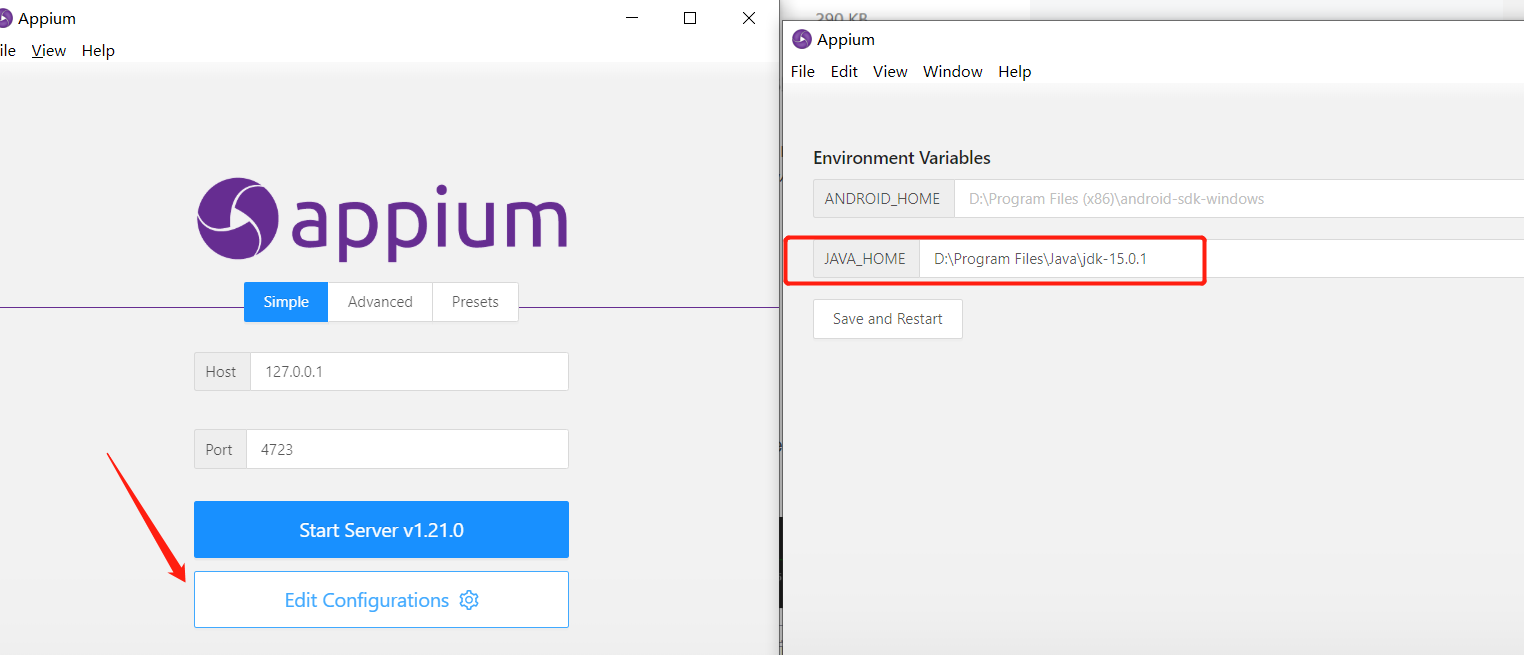Open the Window menu

point(952,71)
